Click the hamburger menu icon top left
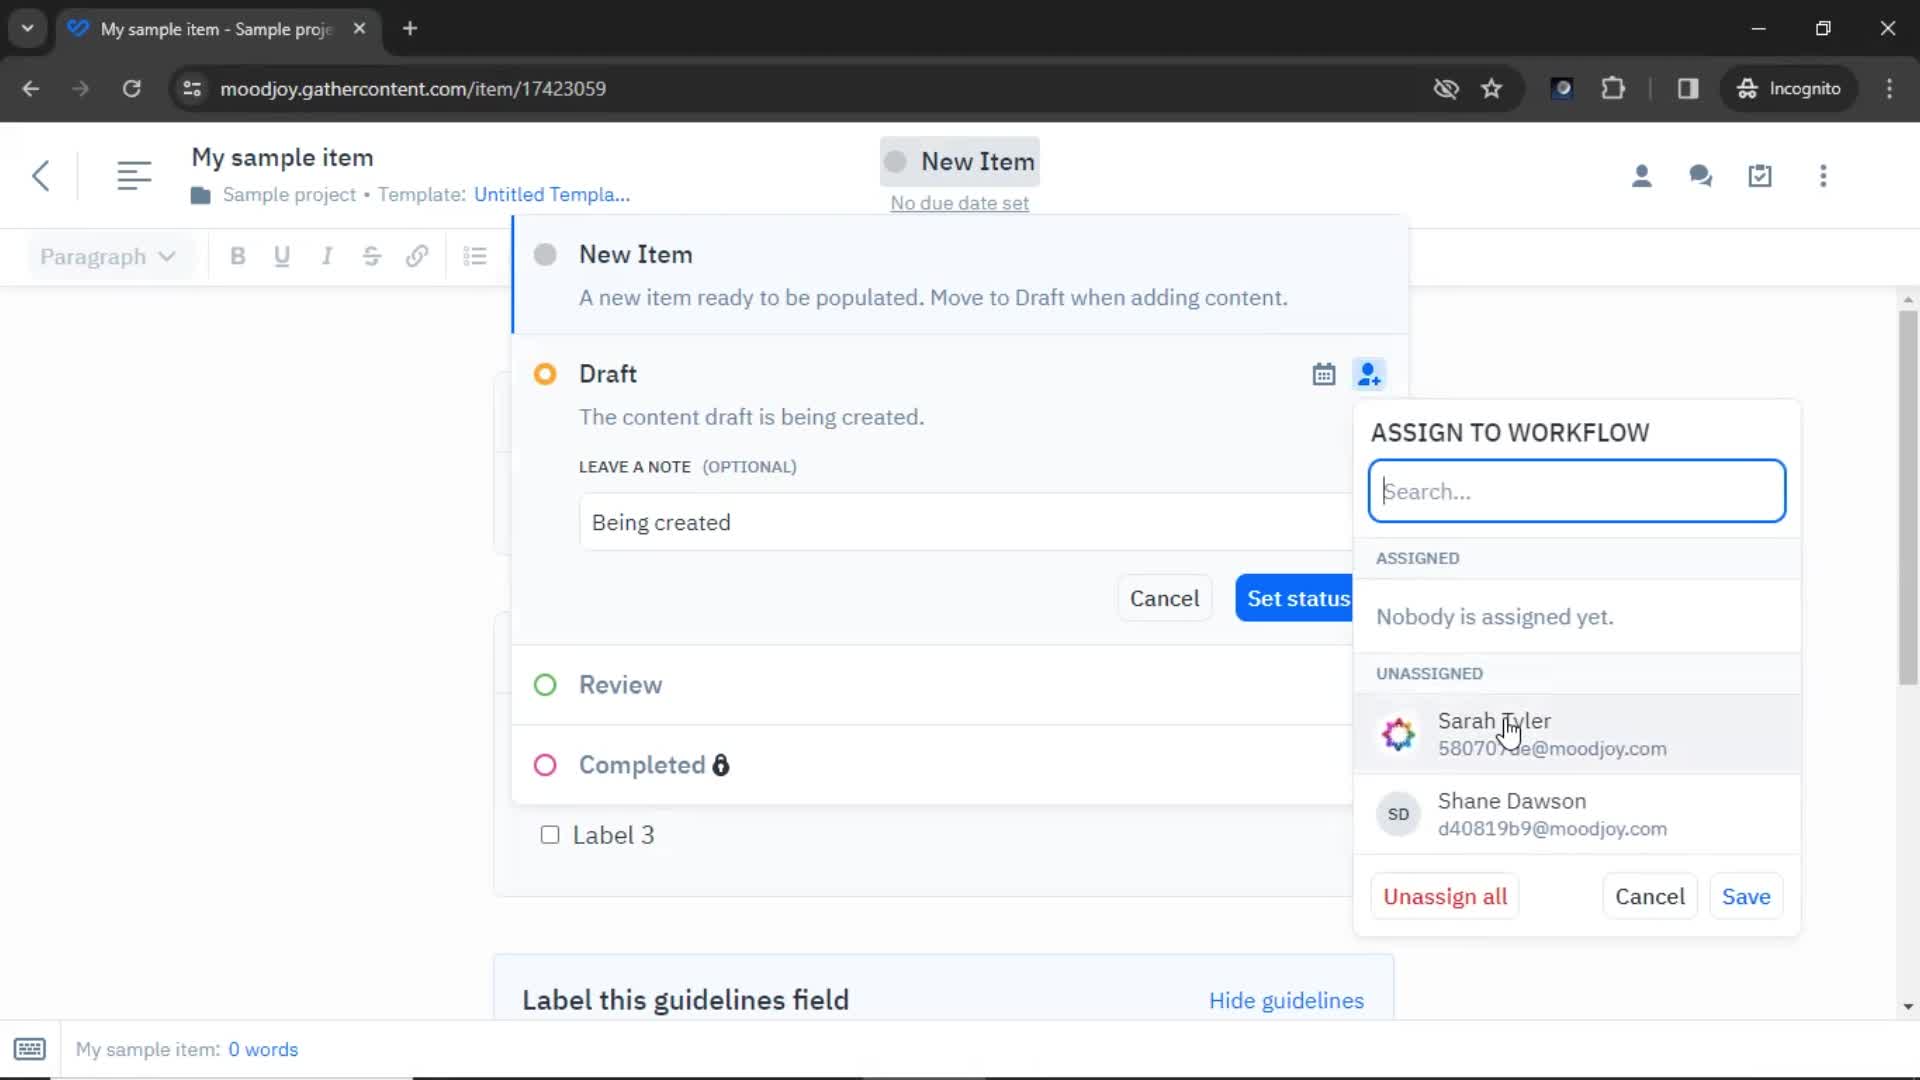 pyautogui.click(x=133, y=174)
